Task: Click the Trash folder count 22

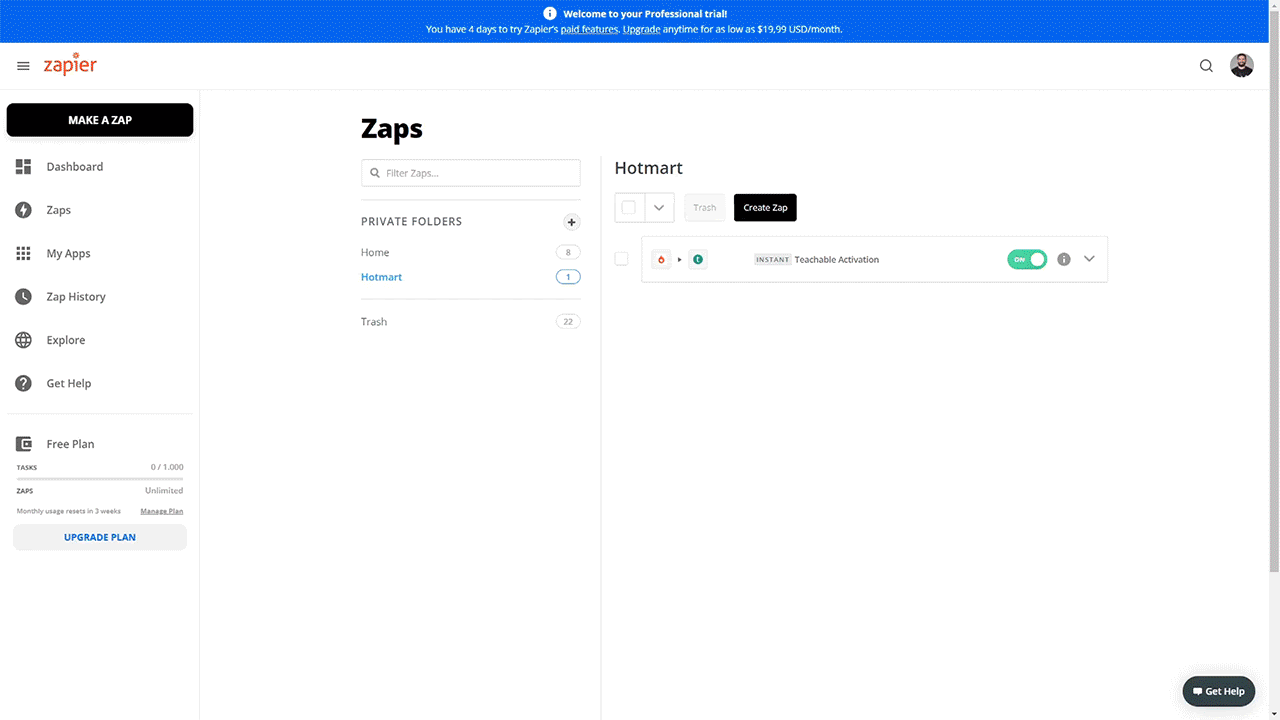Action: tap(568, 322)
